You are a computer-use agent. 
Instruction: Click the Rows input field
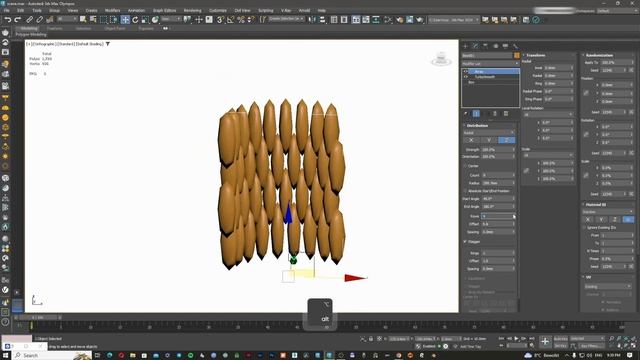point(498,216)
